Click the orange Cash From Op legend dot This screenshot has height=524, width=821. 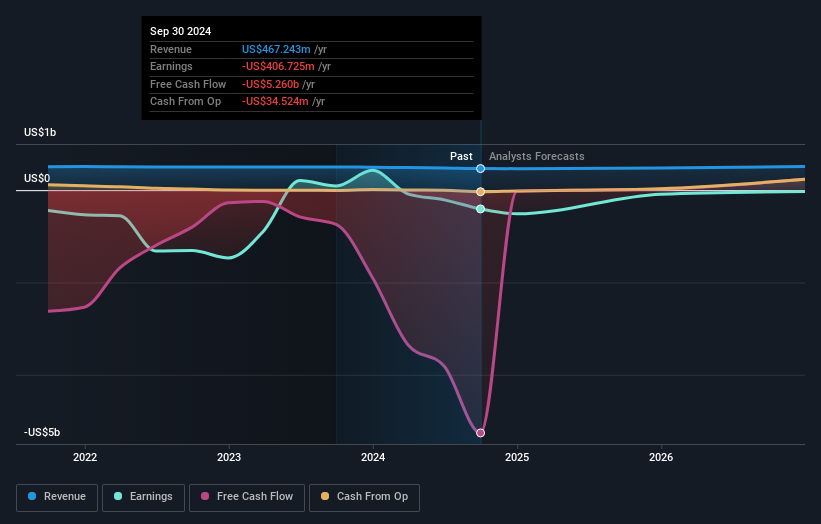[x=325, y=496]
